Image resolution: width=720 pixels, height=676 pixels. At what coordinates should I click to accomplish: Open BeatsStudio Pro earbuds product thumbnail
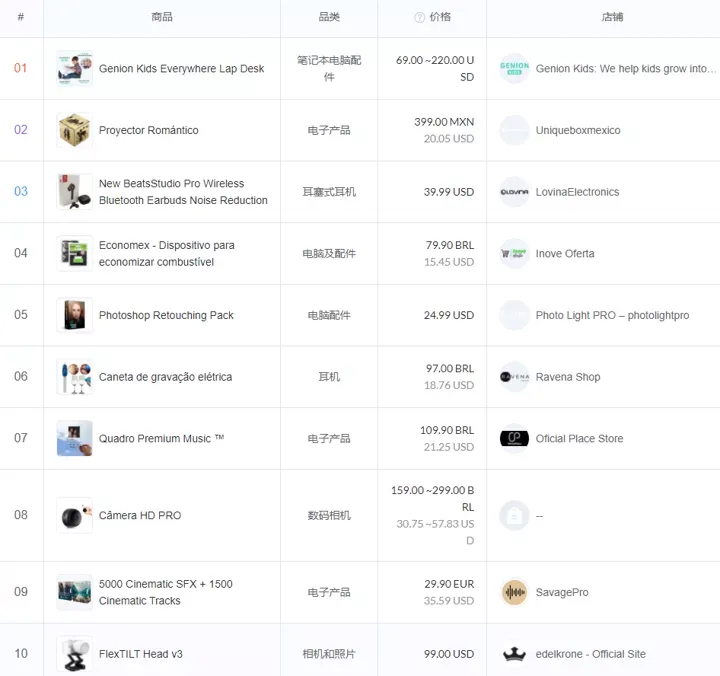[74, 192]
